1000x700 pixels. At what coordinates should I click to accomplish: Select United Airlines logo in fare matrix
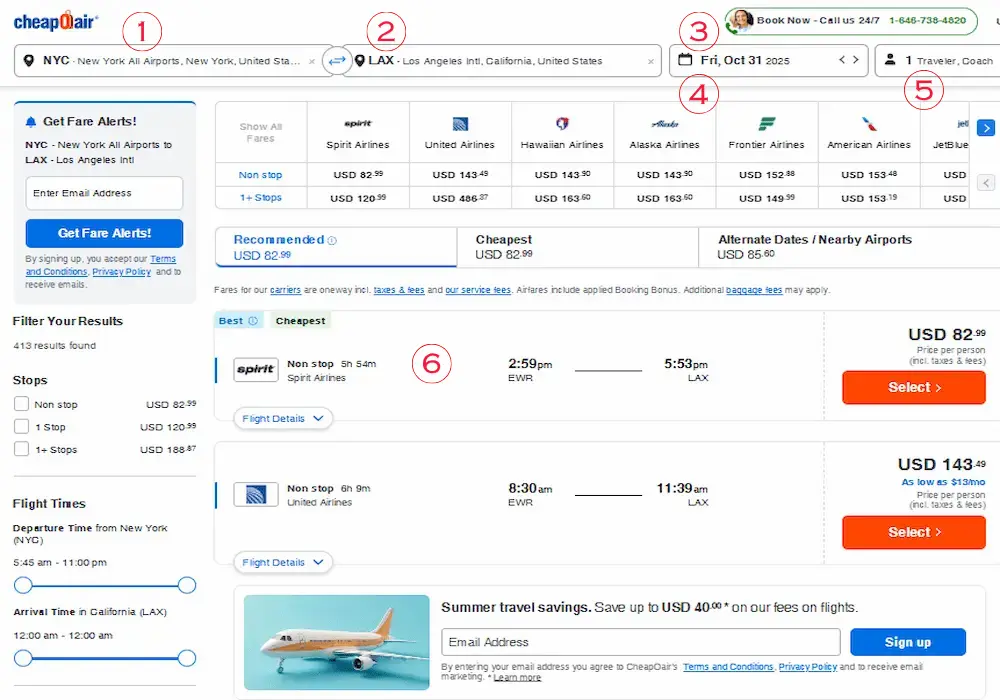tap(460, 124)
